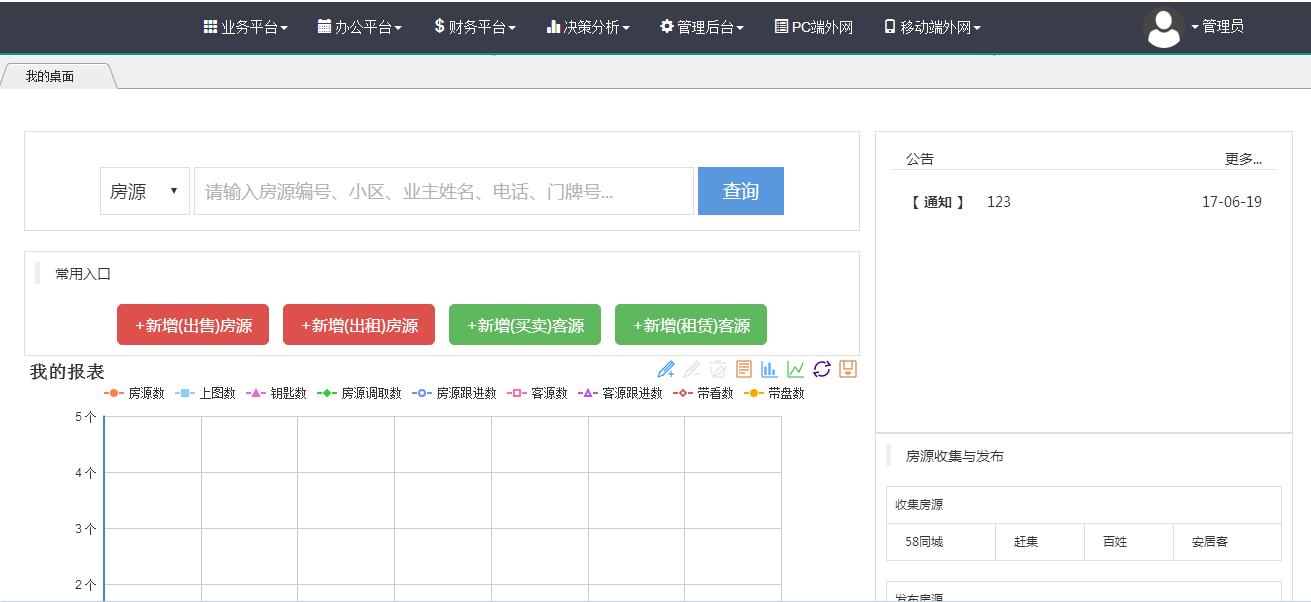
Task: Select the 我的桌面 tab
Action: (x=50, y=76)
